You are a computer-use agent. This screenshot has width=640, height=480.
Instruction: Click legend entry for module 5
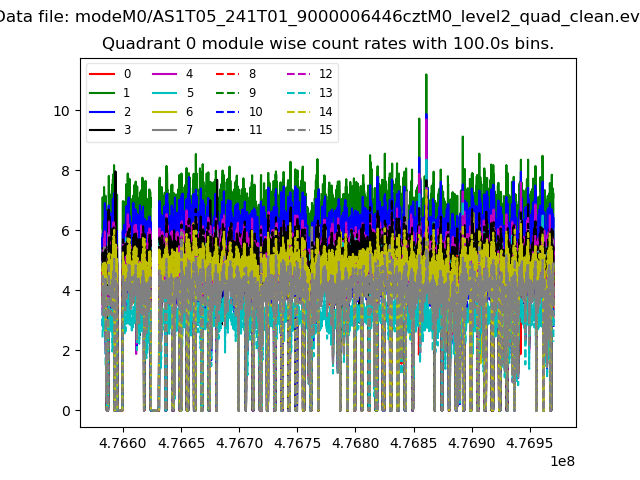coord(173,93)
